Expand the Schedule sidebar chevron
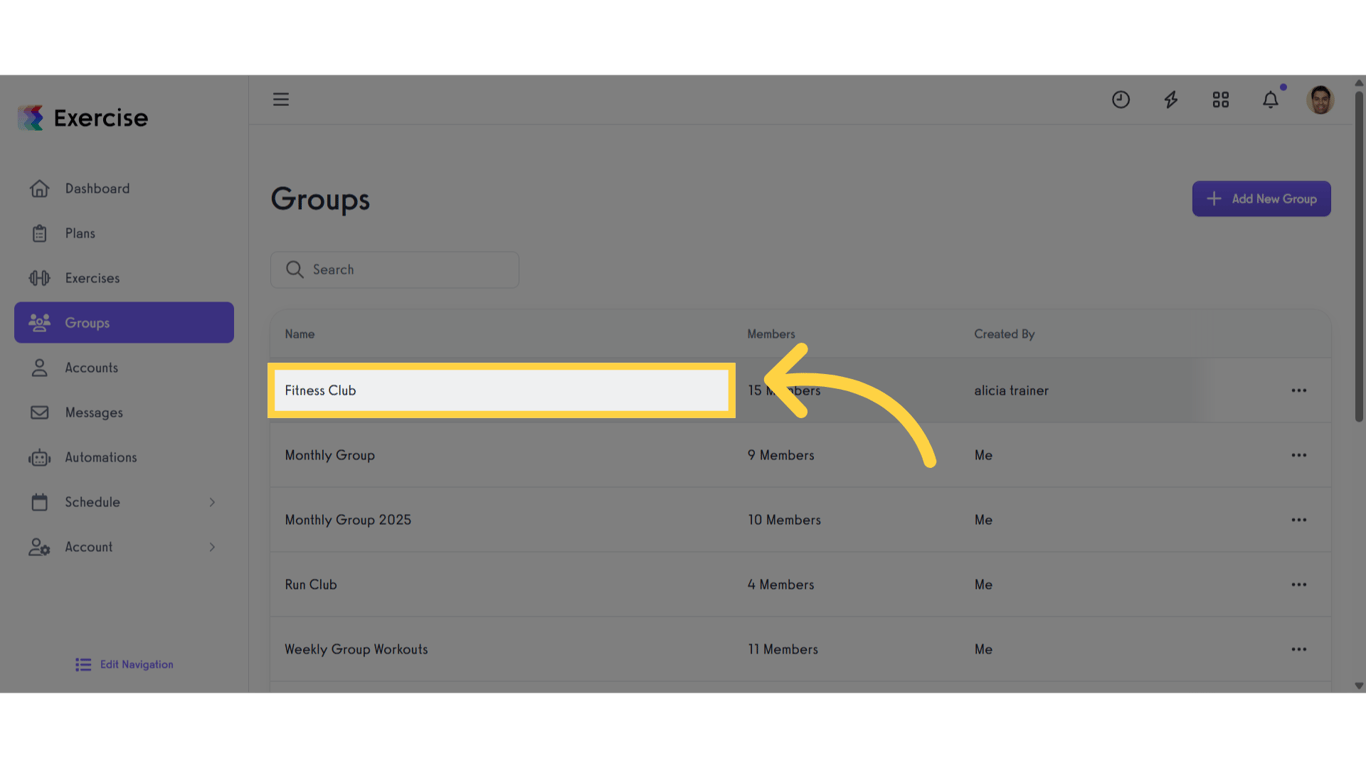 [x=212, y=502]
